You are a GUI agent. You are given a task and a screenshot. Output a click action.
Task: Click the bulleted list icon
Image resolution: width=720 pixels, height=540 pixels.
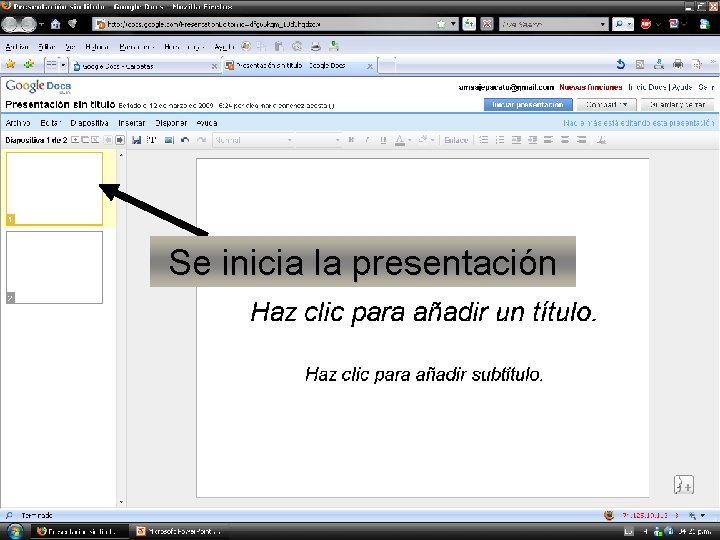[x=500, y=140]
